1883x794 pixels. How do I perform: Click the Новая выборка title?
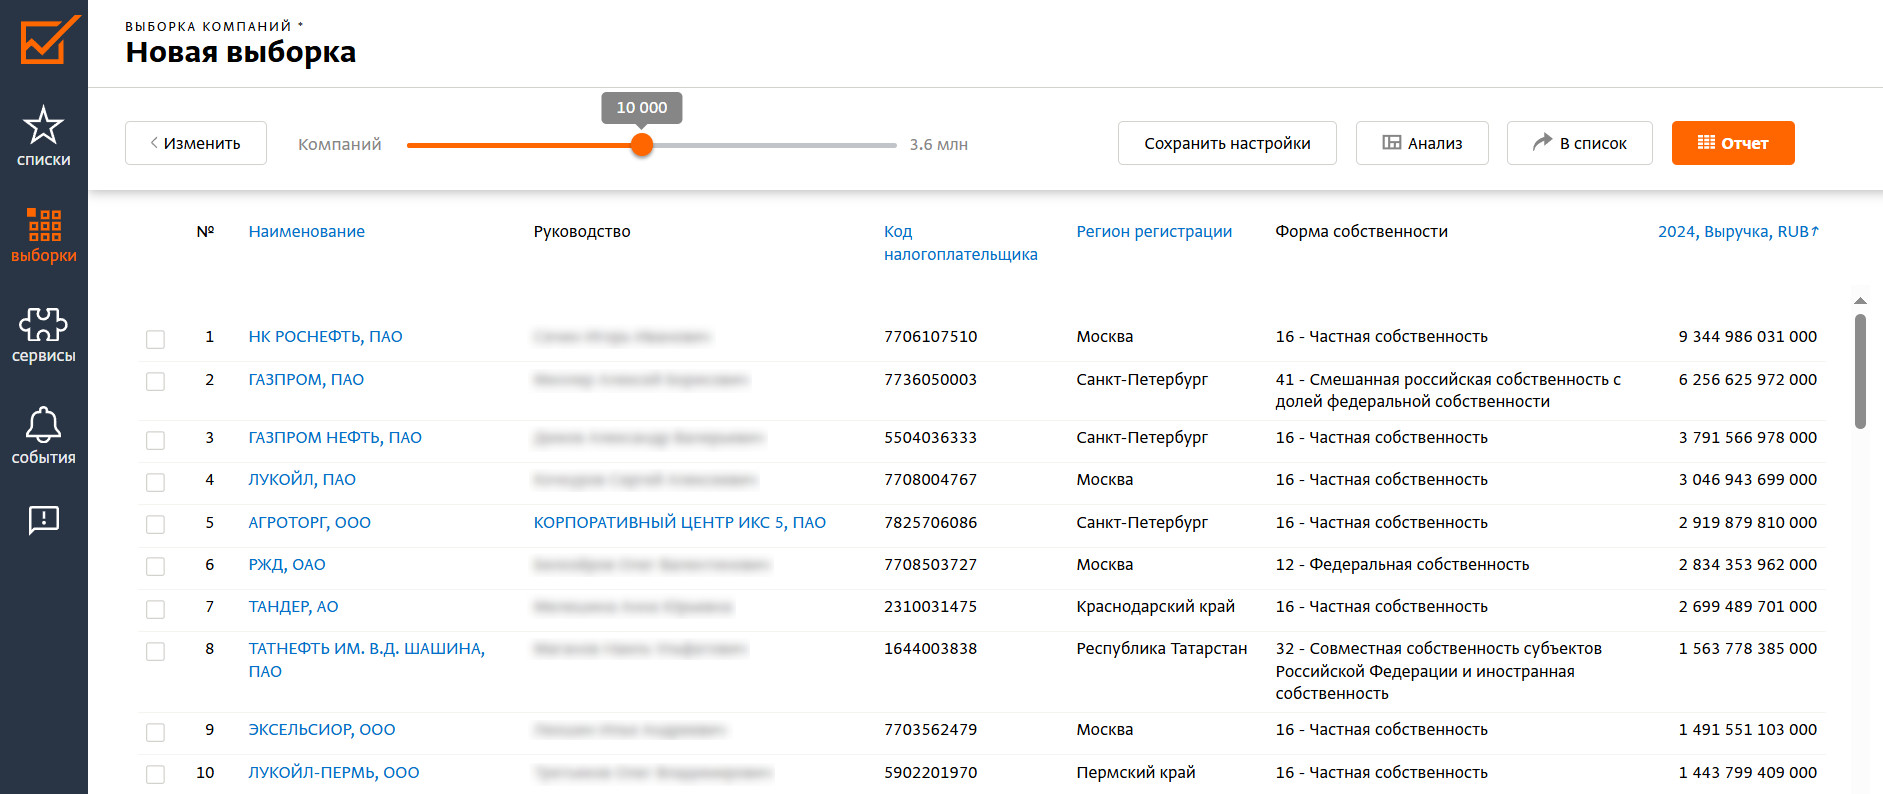[x=240, y=52]
